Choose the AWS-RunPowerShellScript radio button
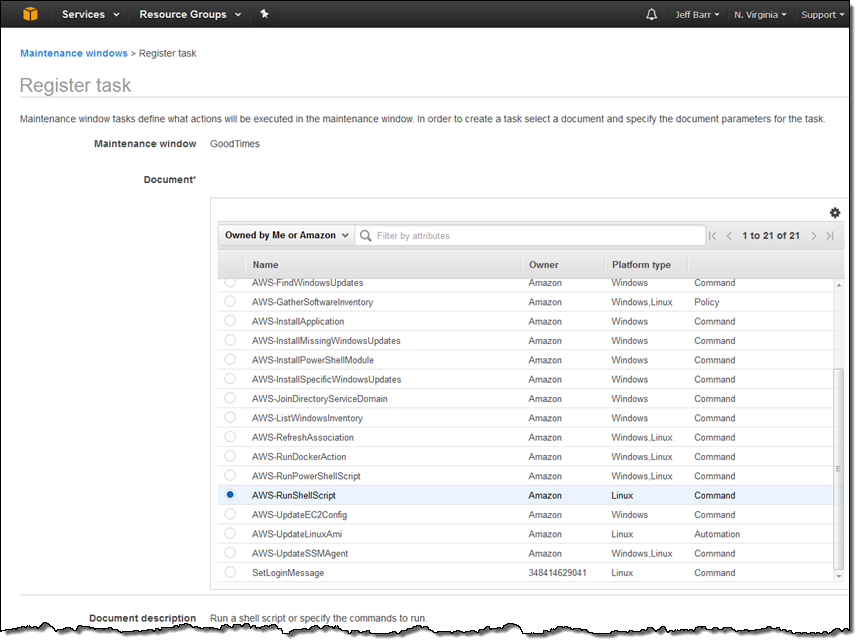The image size is (860, 644). point(230,476)
